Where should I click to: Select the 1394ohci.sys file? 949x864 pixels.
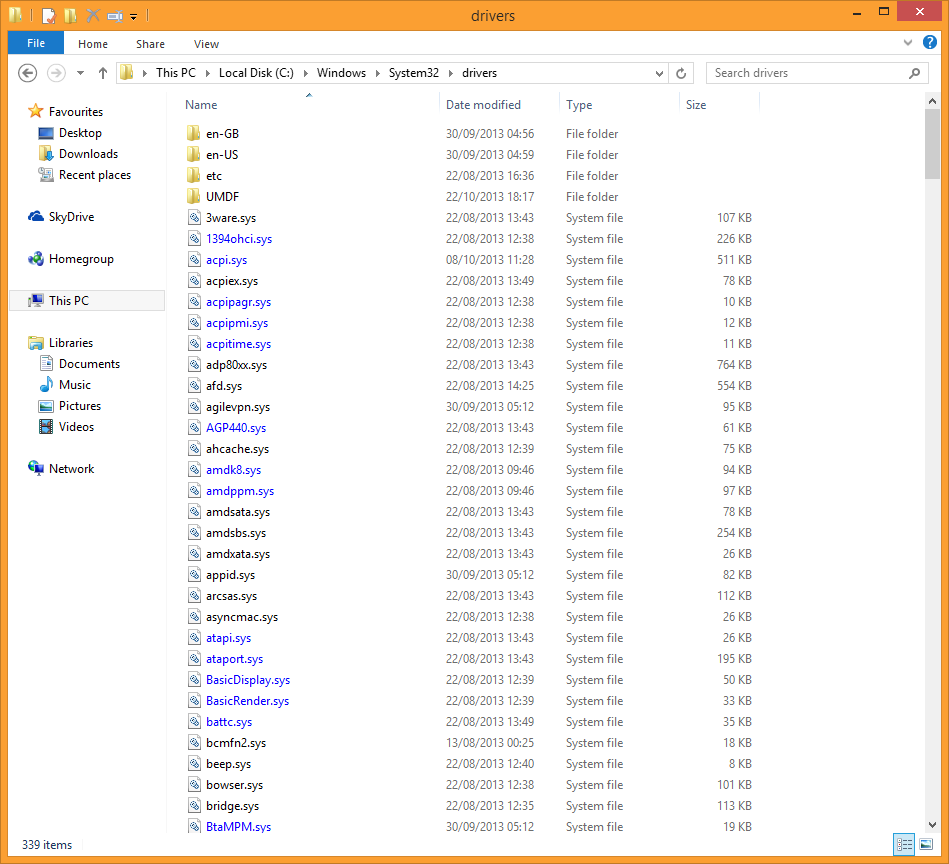[239, 239]
